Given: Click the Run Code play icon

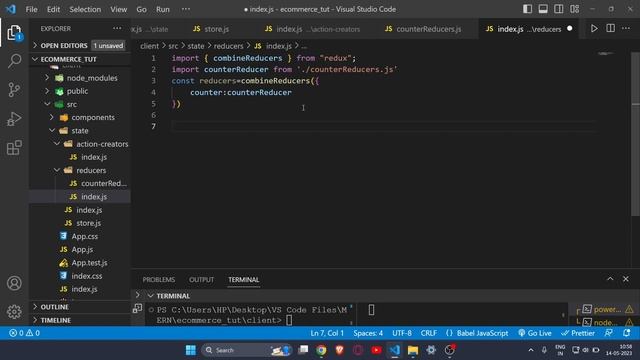Looking at the screenshot, I should pyautogui.click(x=594, y=29).
